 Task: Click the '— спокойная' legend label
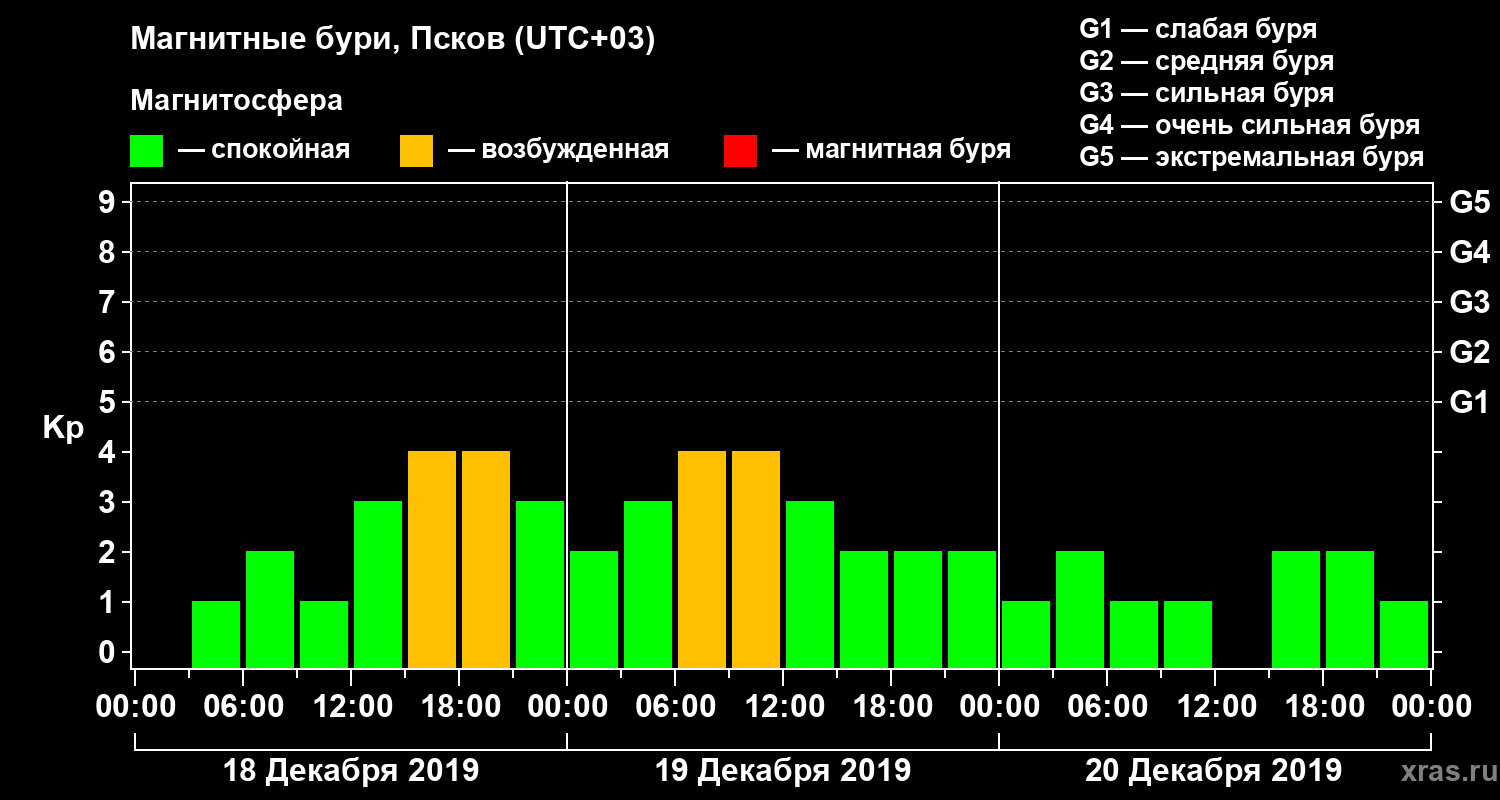pyautogui.click(x=264, y=151)
